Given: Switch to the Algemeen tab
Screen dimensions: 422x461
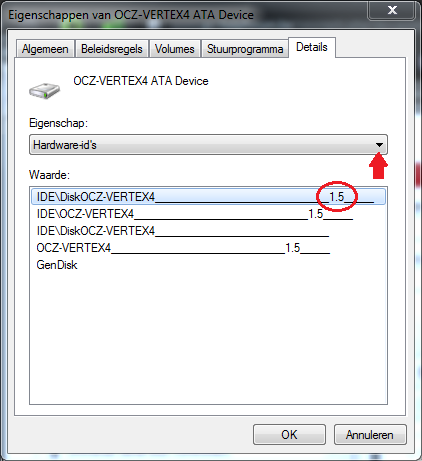Looking at the screenshot, I should 45,49.
